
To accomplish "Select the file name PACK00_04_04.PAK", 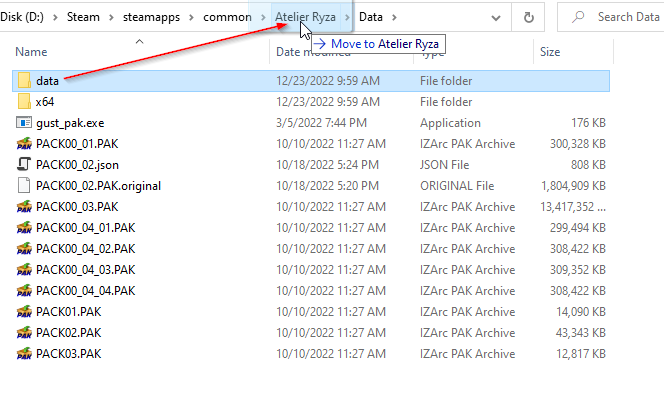I will click(86, 291).
